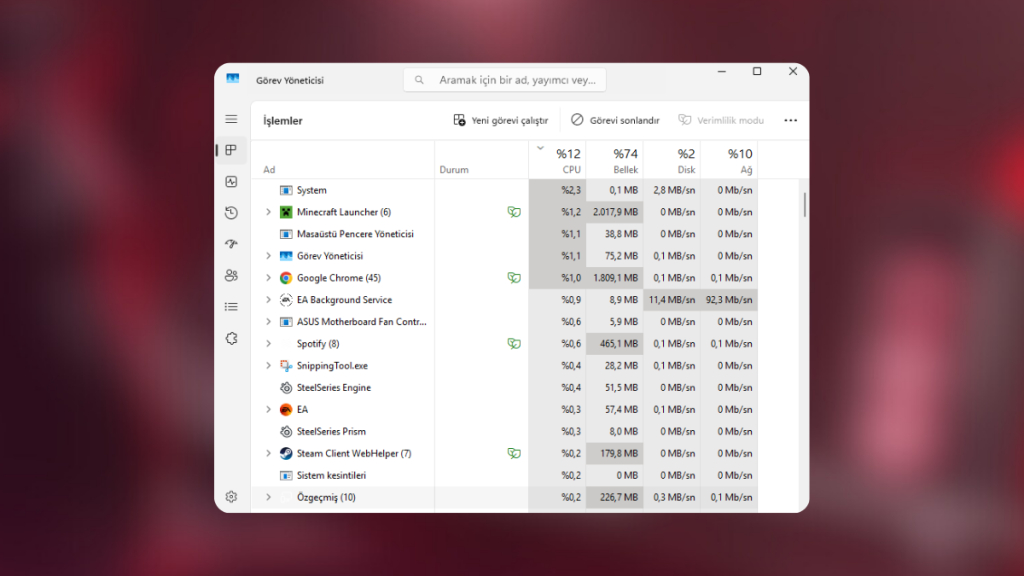
Task: Click the Google Chrome process icon
Action: tap(286, 278)
